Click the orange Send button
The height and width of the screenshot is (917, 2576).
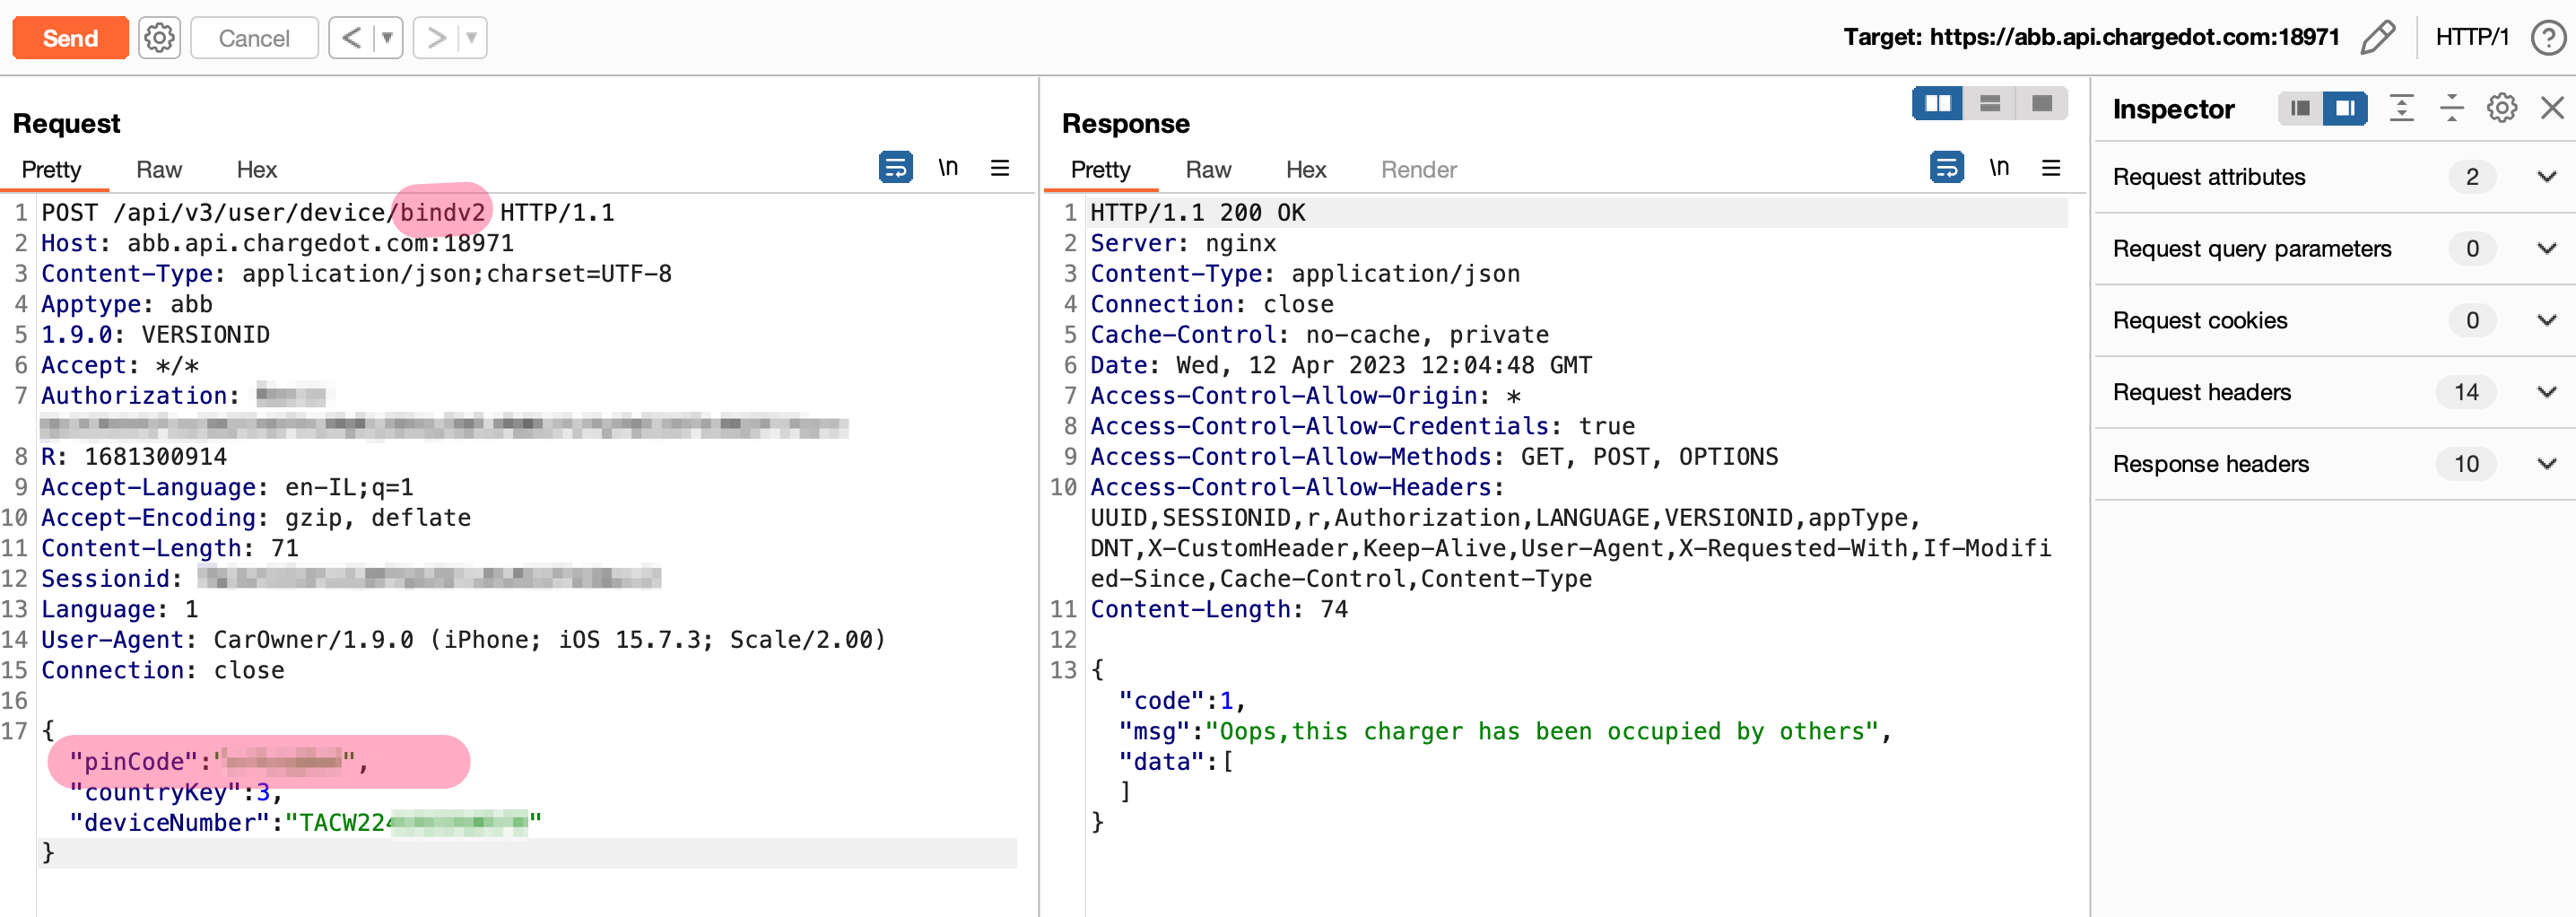[70, 38]
